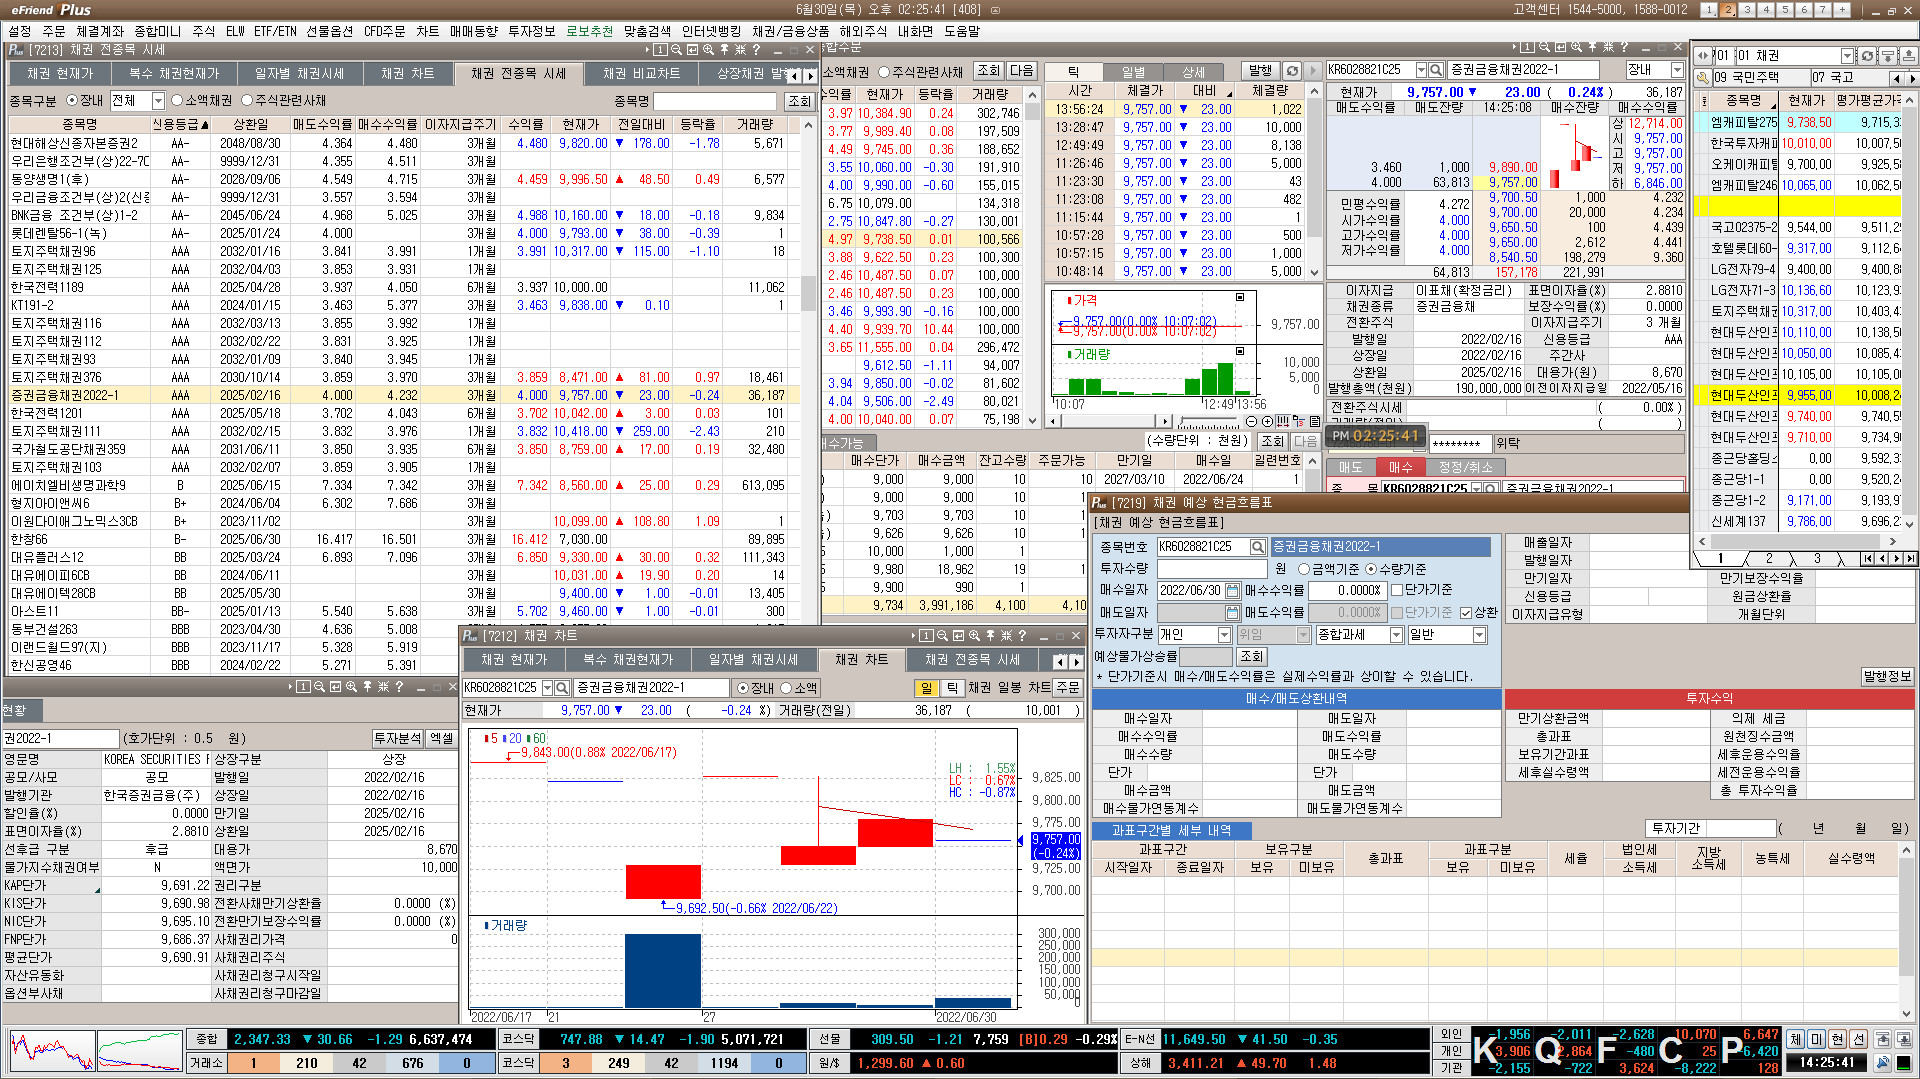Open 종합과세 tax type dropdown
This screenshot has height=1079, width=1920.
pyautogui.click(x=1396, y=635)
